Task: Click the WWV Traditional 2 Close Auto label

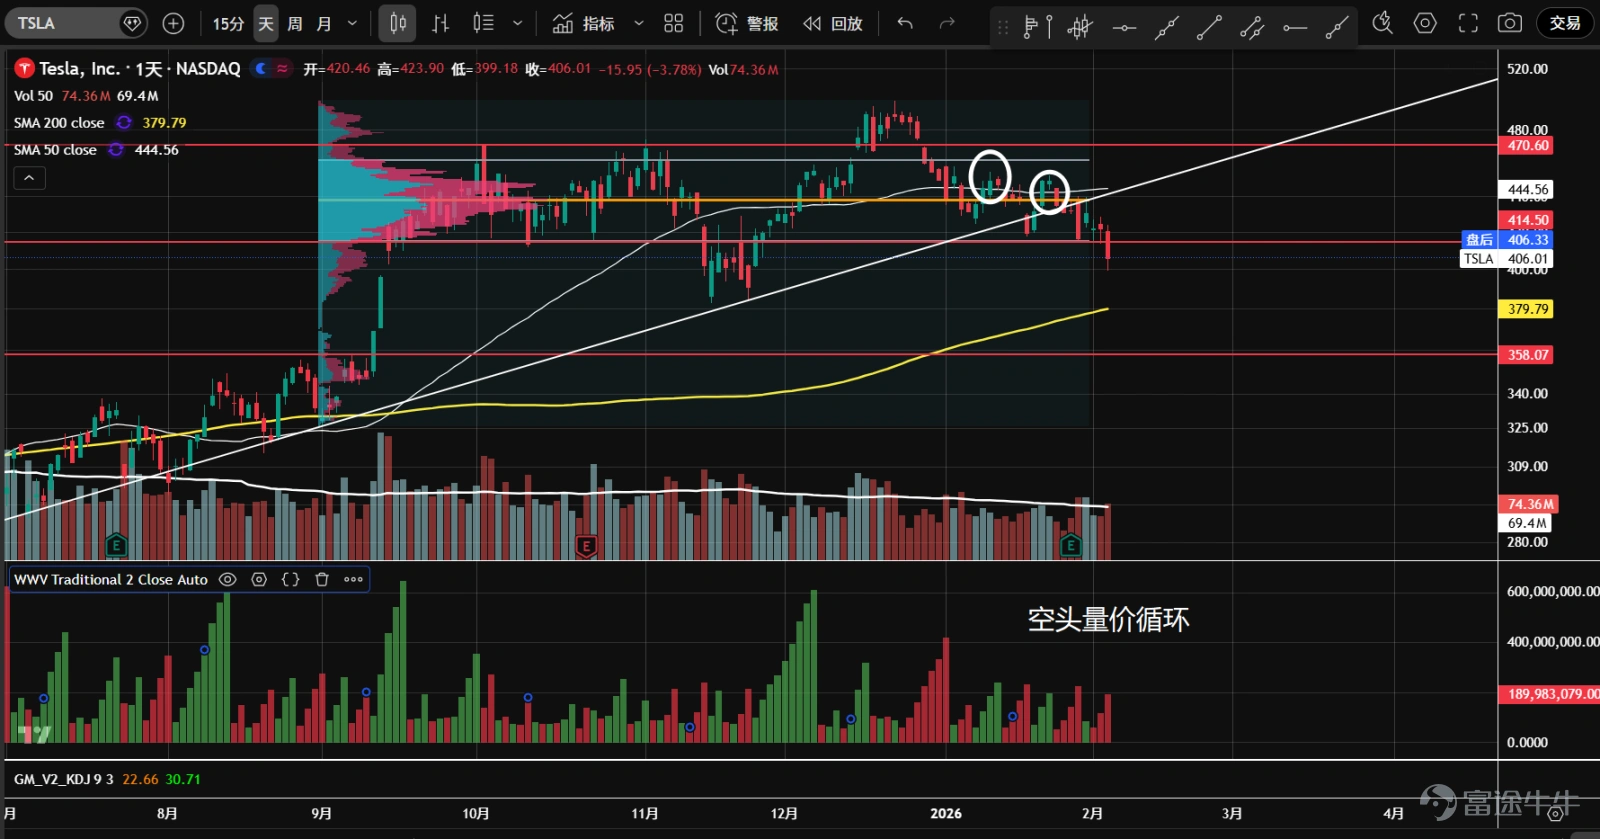Action: point(111,579)
